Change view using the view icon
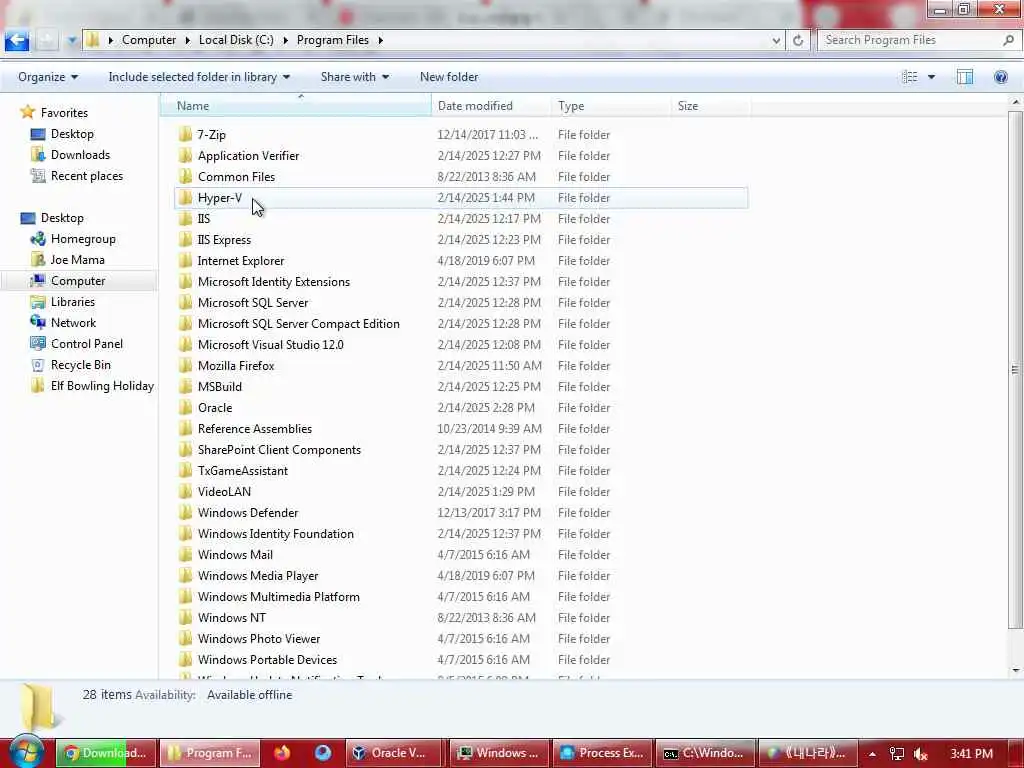This screenshot has width=1024, height=768. 909,77
